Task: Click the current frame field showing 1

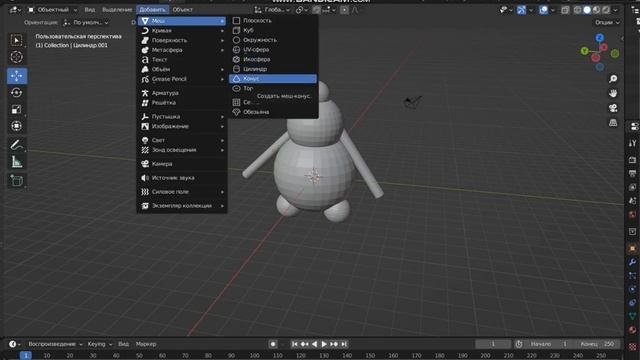Action: pyautogui.click(x=493, y=344)
